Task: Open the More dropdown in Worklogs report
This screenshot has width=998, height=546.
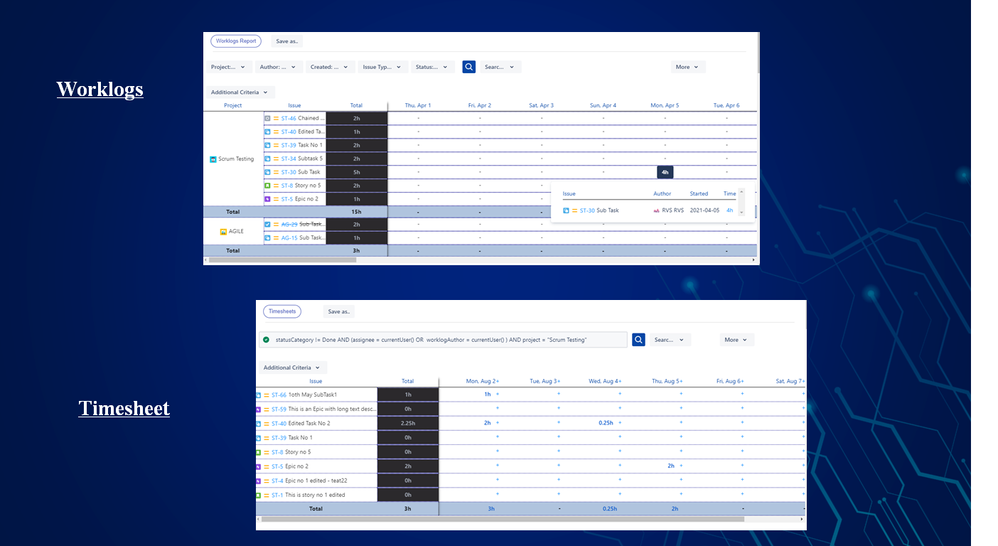Action: point(687,67)
